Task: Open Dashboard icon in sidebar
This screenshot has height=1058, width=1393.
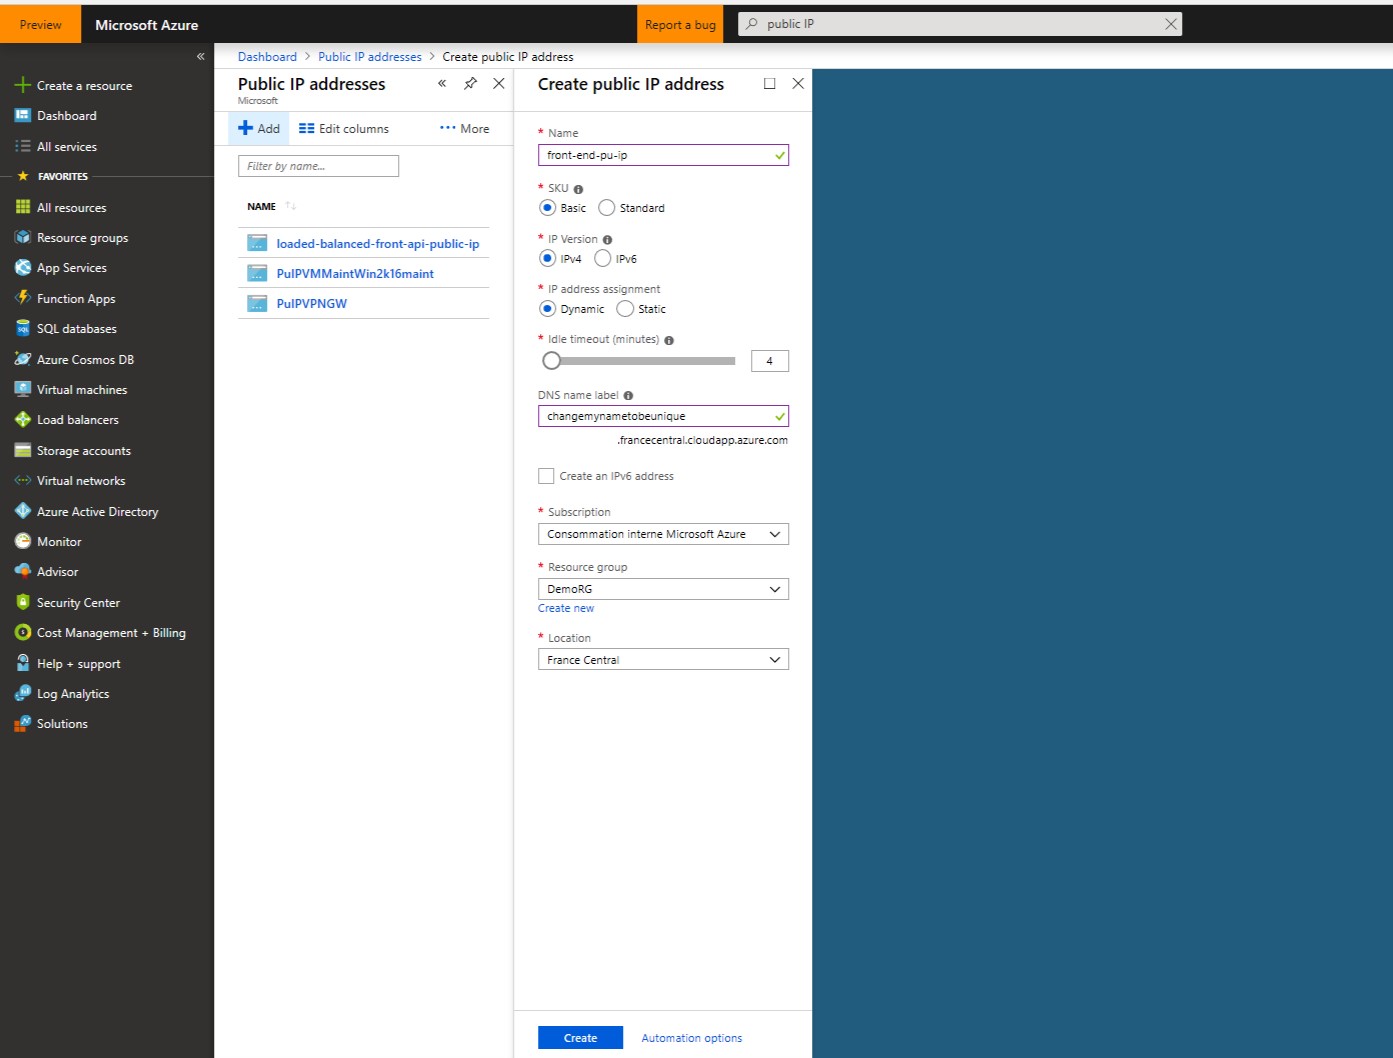Action: click(x=23, y=116)
